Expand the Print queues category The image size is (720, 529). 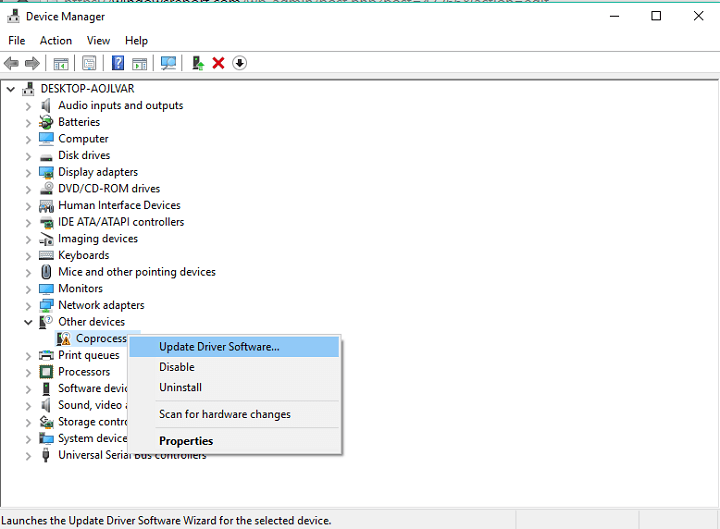pyautogui.click(x=28, y=356)
